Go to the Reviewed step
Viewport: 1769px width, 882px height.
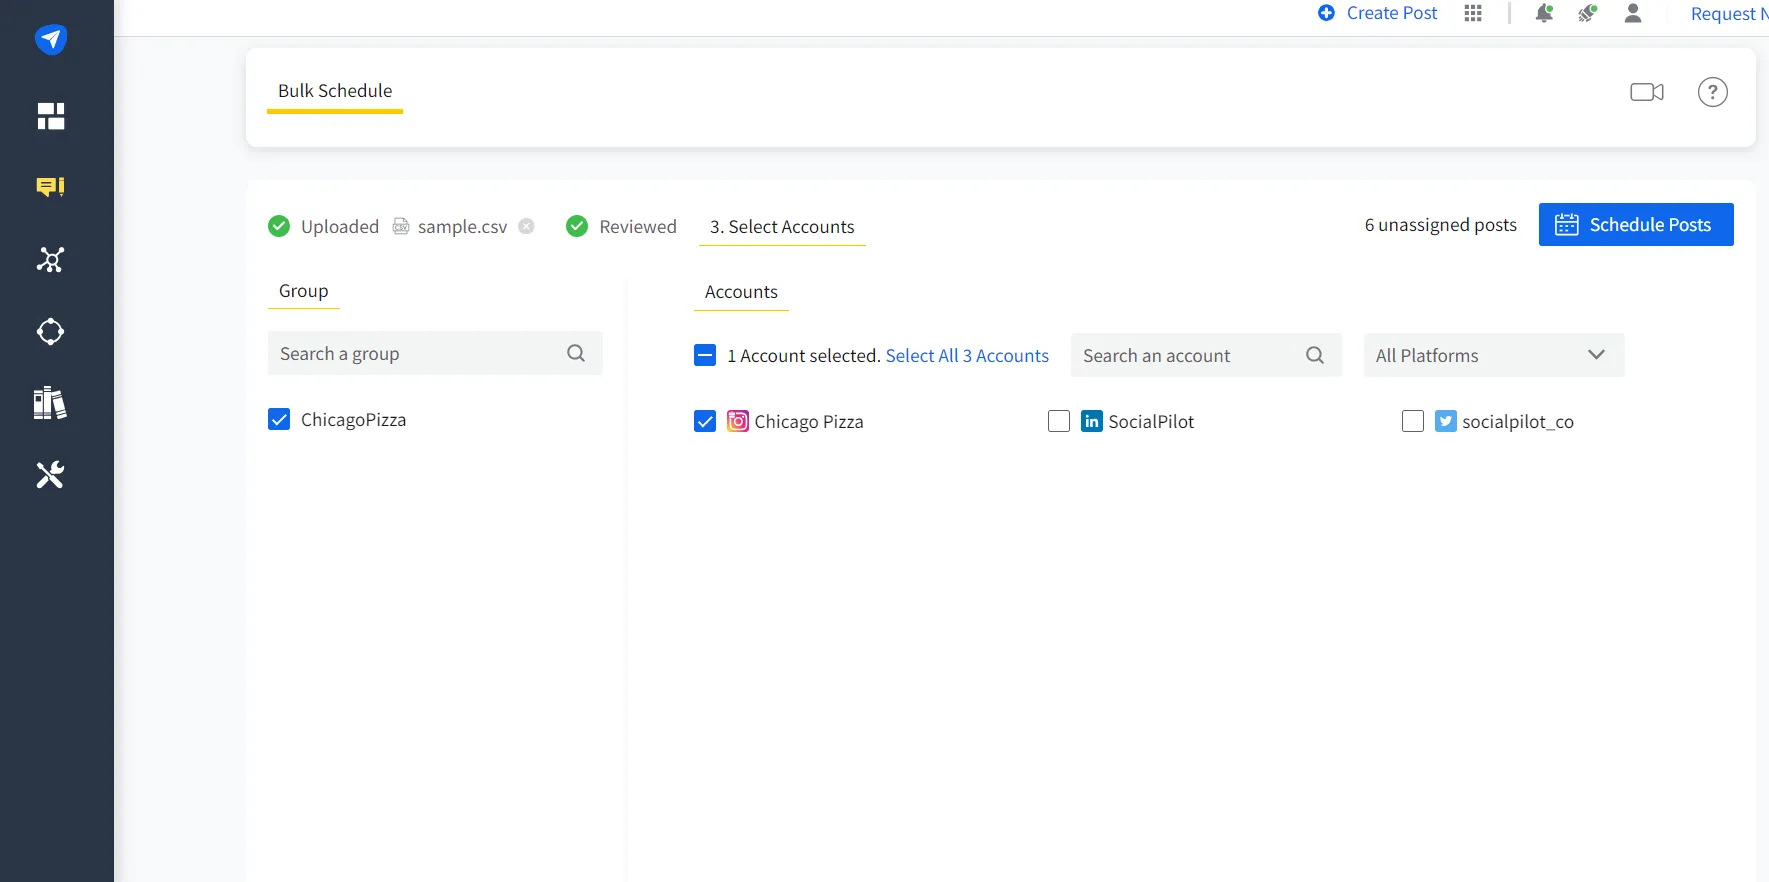[638, 227]
